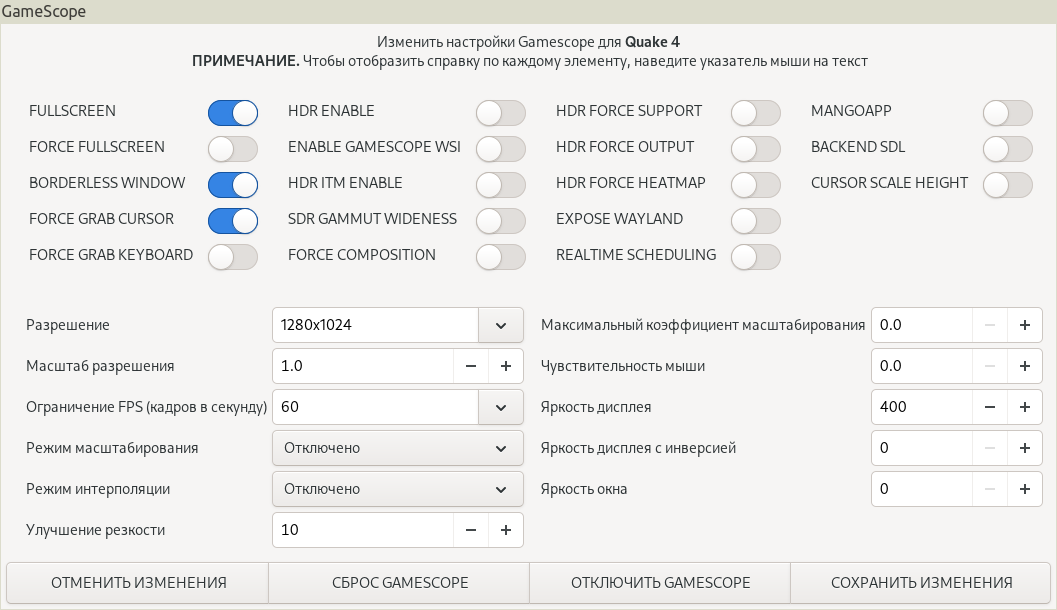The image size is (1057, 610).
Task: Open the Разрешение dropdown arrow
Action: 501,325
